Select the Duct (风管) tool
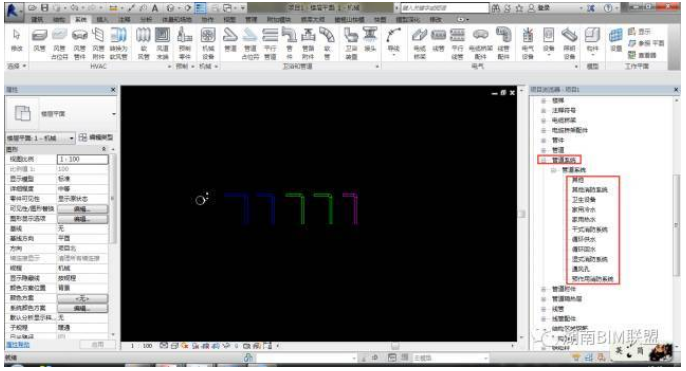 (x=39, y=41)
